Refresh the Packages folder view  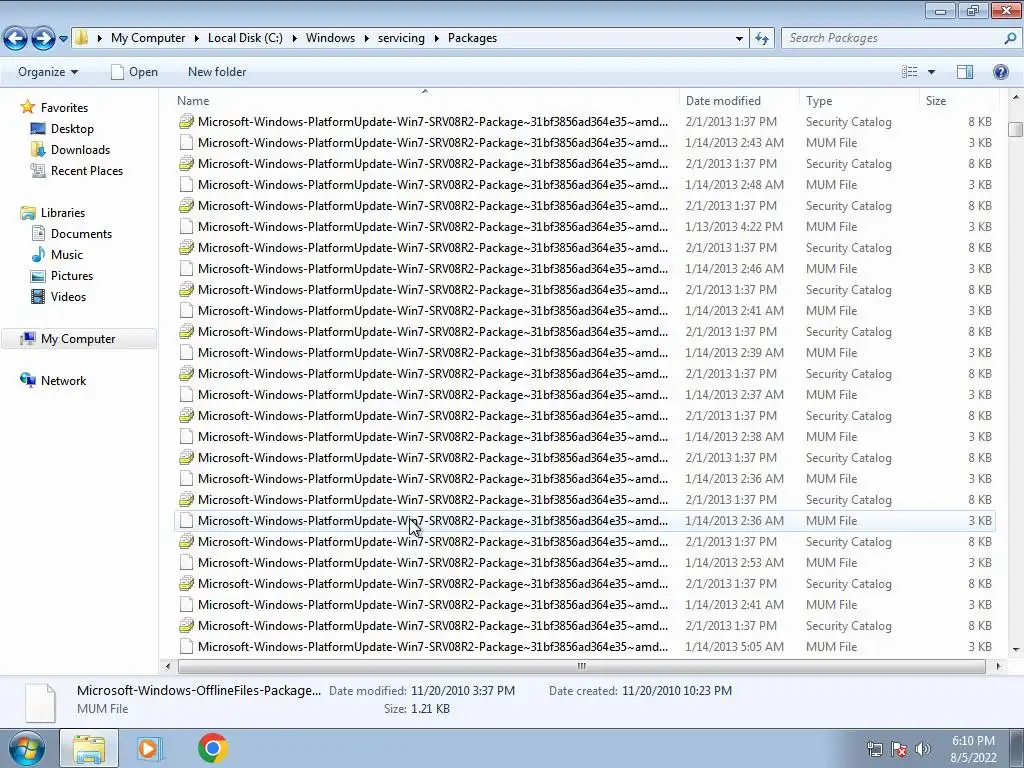click(x=761, y=39)
